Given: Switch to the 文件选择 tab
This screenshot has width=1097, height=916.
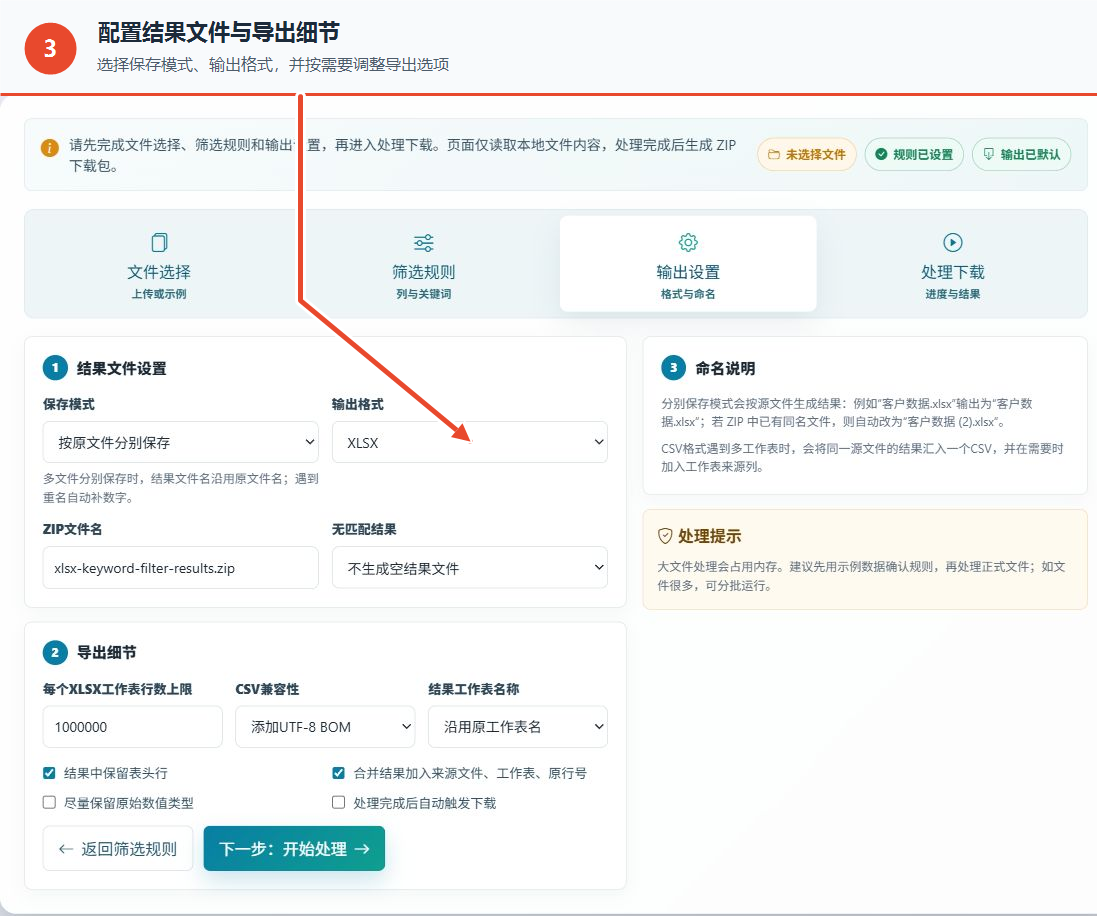Looking at the screenshot, I should tap(160, 264).
